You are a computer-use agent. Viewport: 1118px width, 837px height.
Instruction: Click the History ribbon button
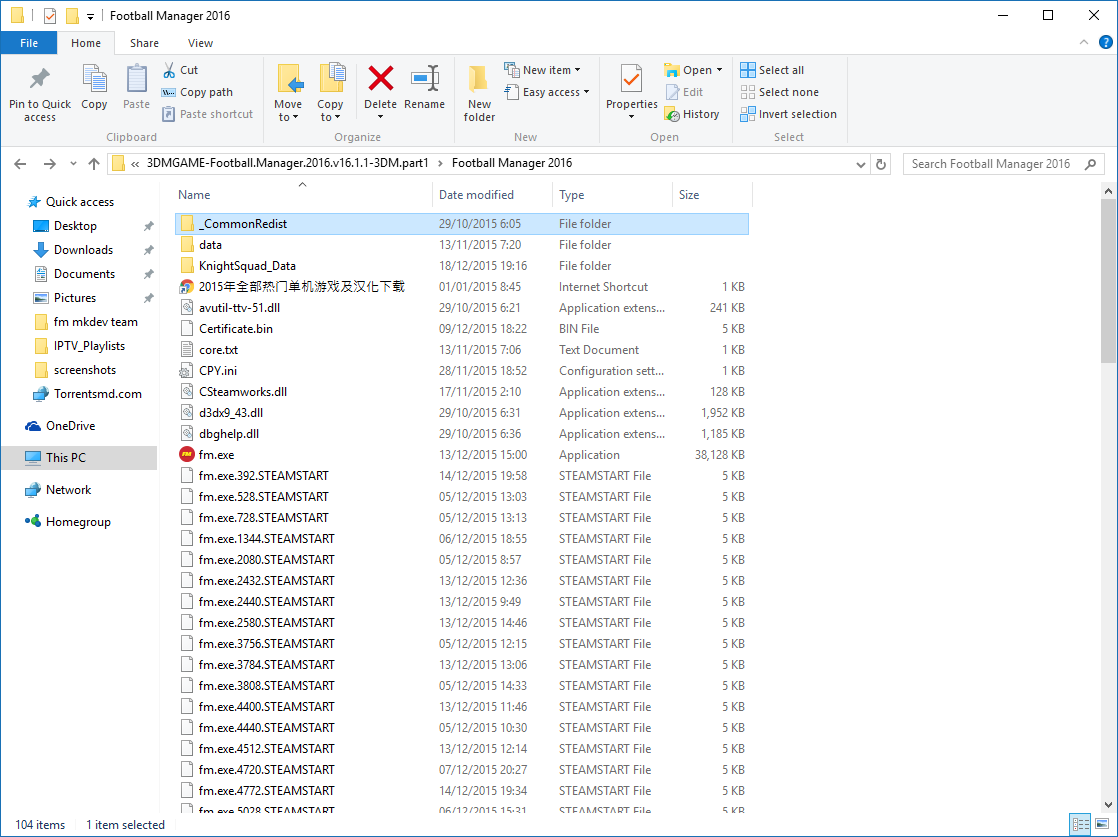692,114
